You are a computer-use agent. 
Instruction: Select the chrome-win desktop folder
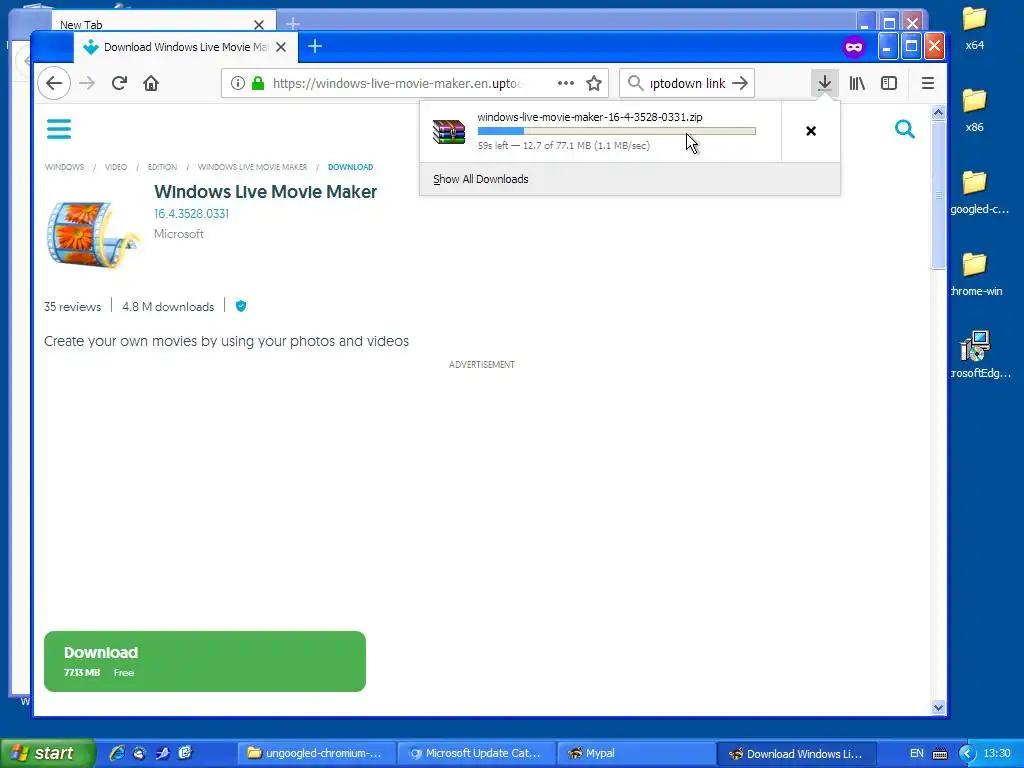pos(976,274)
